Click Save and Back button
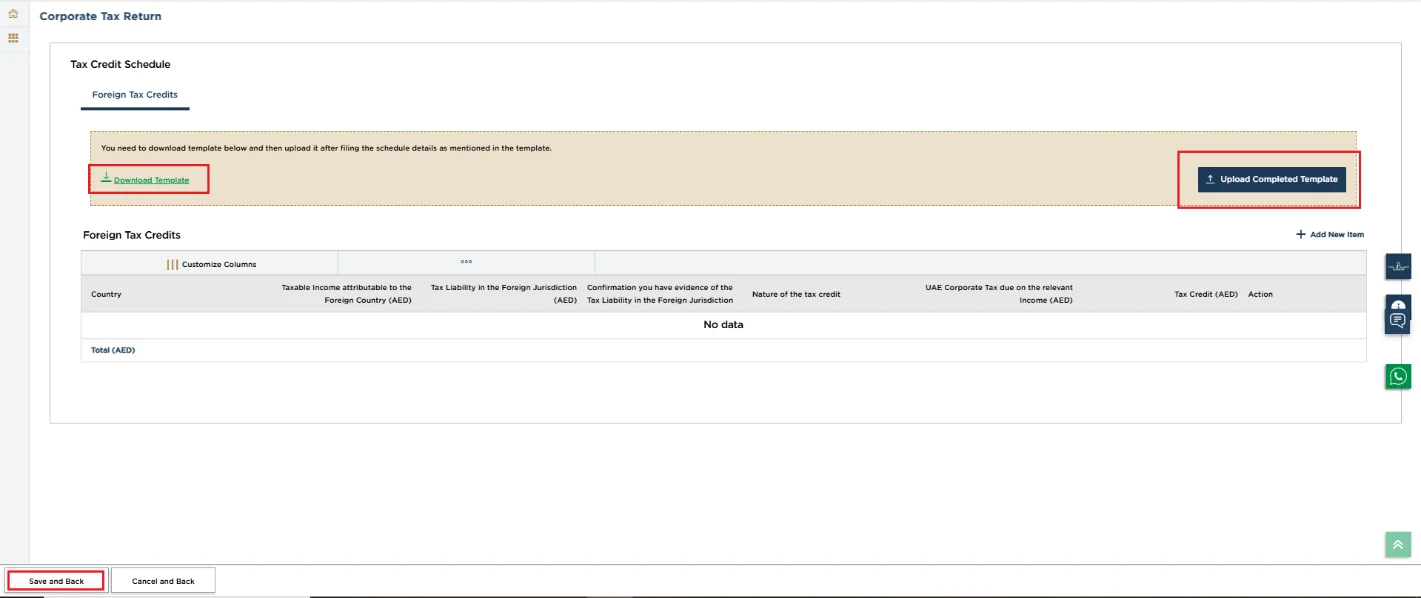 [x=56, y=581]
